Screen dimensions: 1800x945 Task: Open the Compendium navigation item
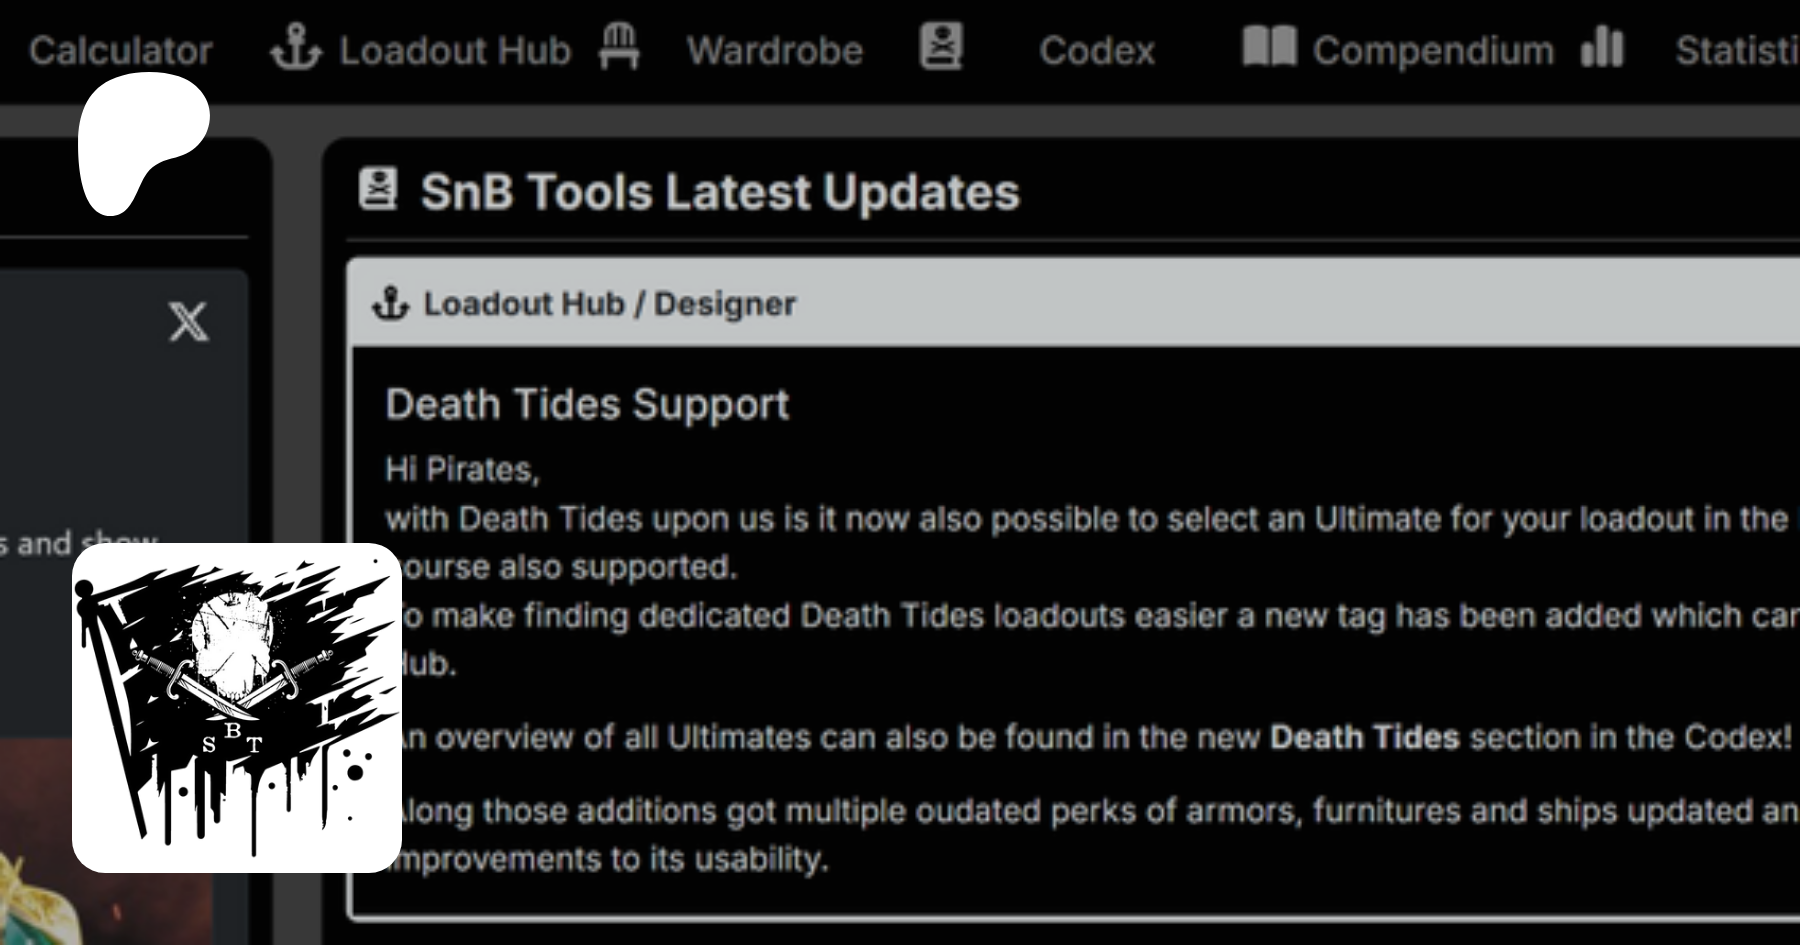pyautogui.click(x=1433, y=50)
